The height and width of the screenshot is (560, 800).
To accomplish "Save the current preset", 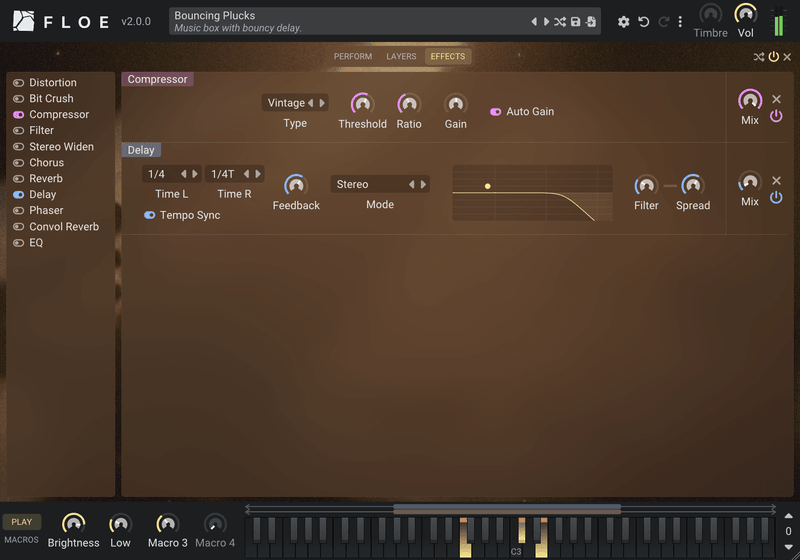I will pyautogui.click(x=576, y=21).
